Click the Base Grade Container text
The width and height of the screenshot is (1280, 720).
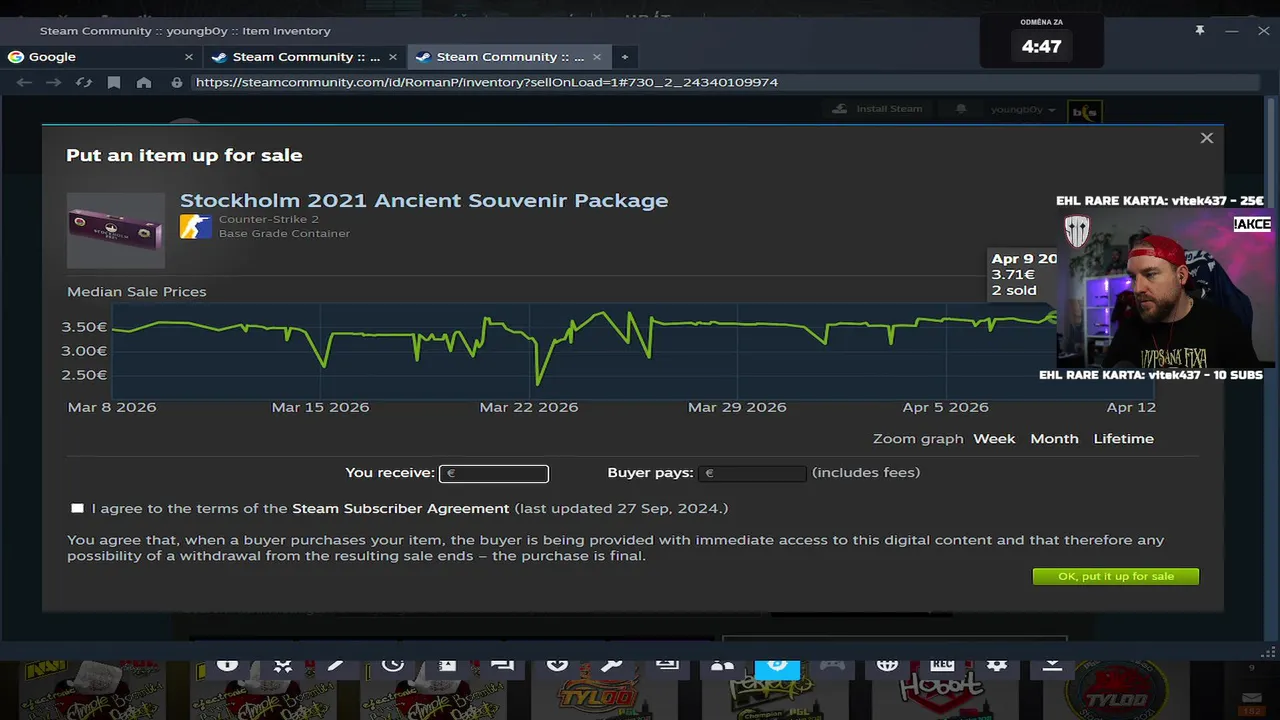click(284, 234)
